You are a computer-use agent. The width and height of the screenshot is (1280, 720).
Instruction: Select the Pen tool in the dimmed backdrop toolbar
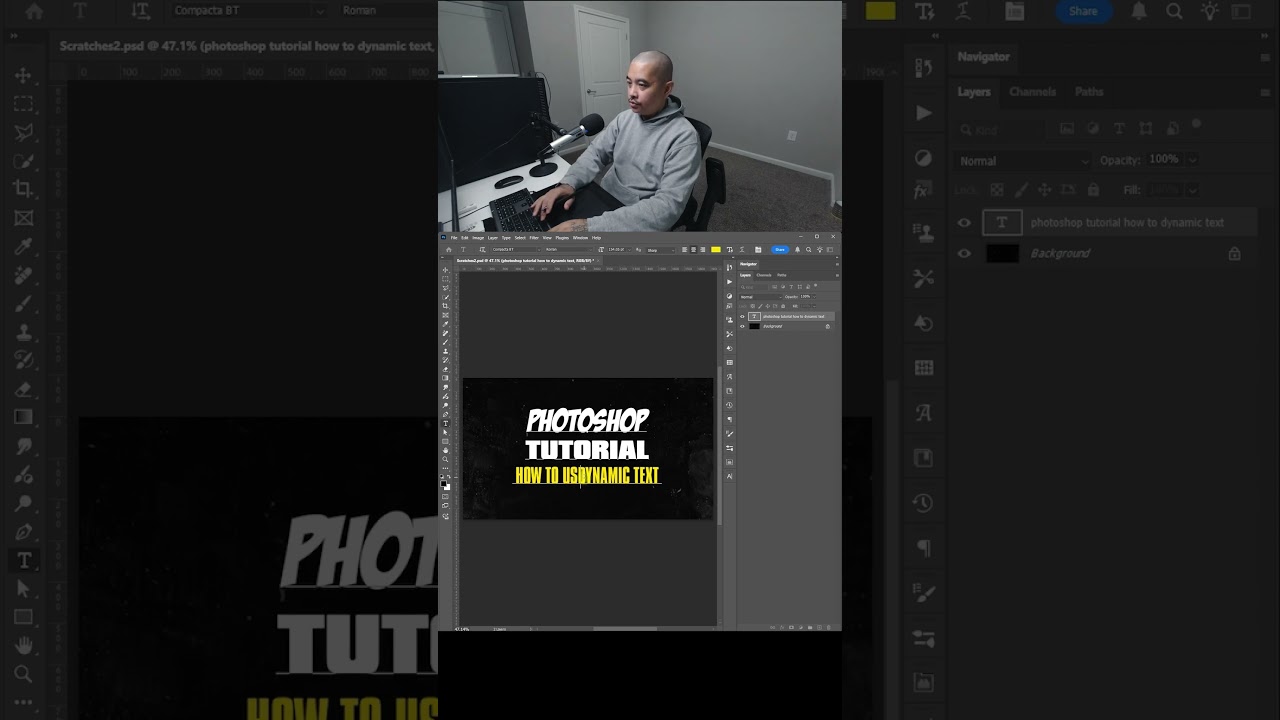pos(23,531)
